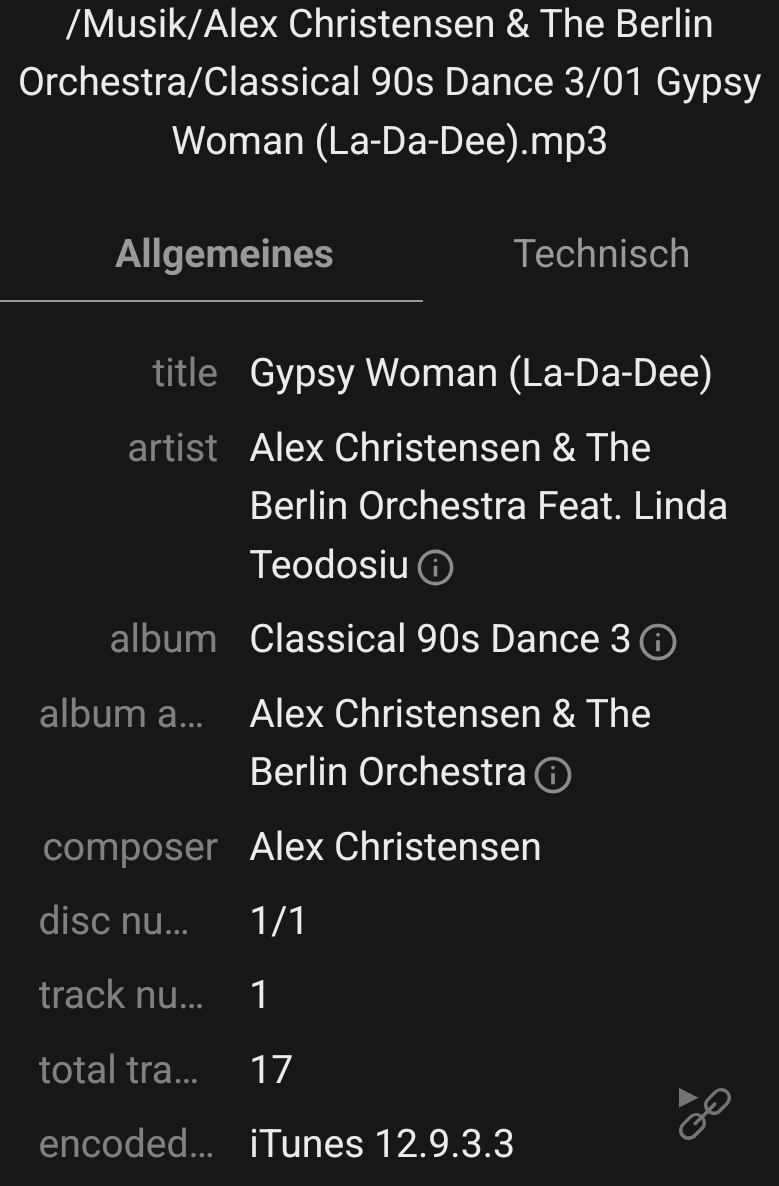Click album name Classical 90s Dance 3

point(440,639)
